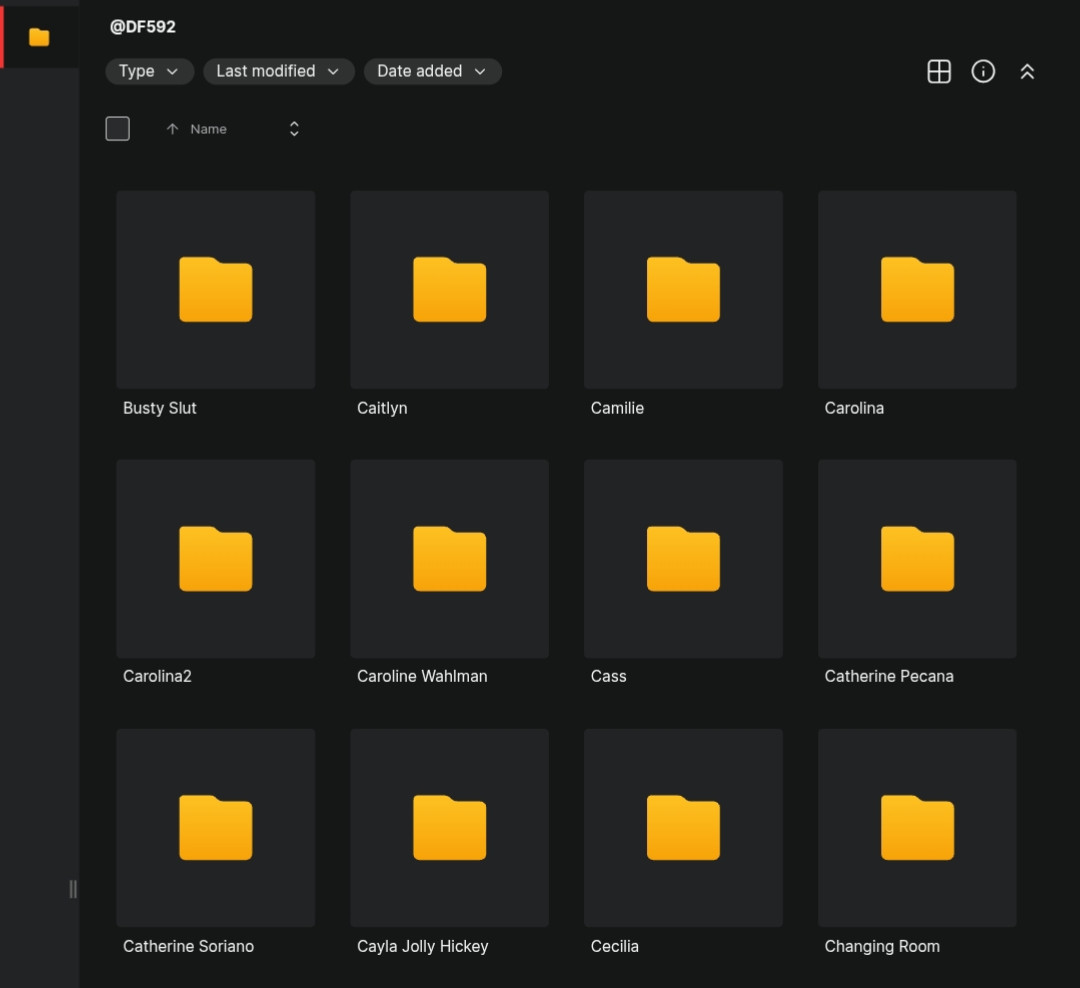Click the @DF592 folder title
This screenshot has height=988, width=1080.
[x=143, y=27]
